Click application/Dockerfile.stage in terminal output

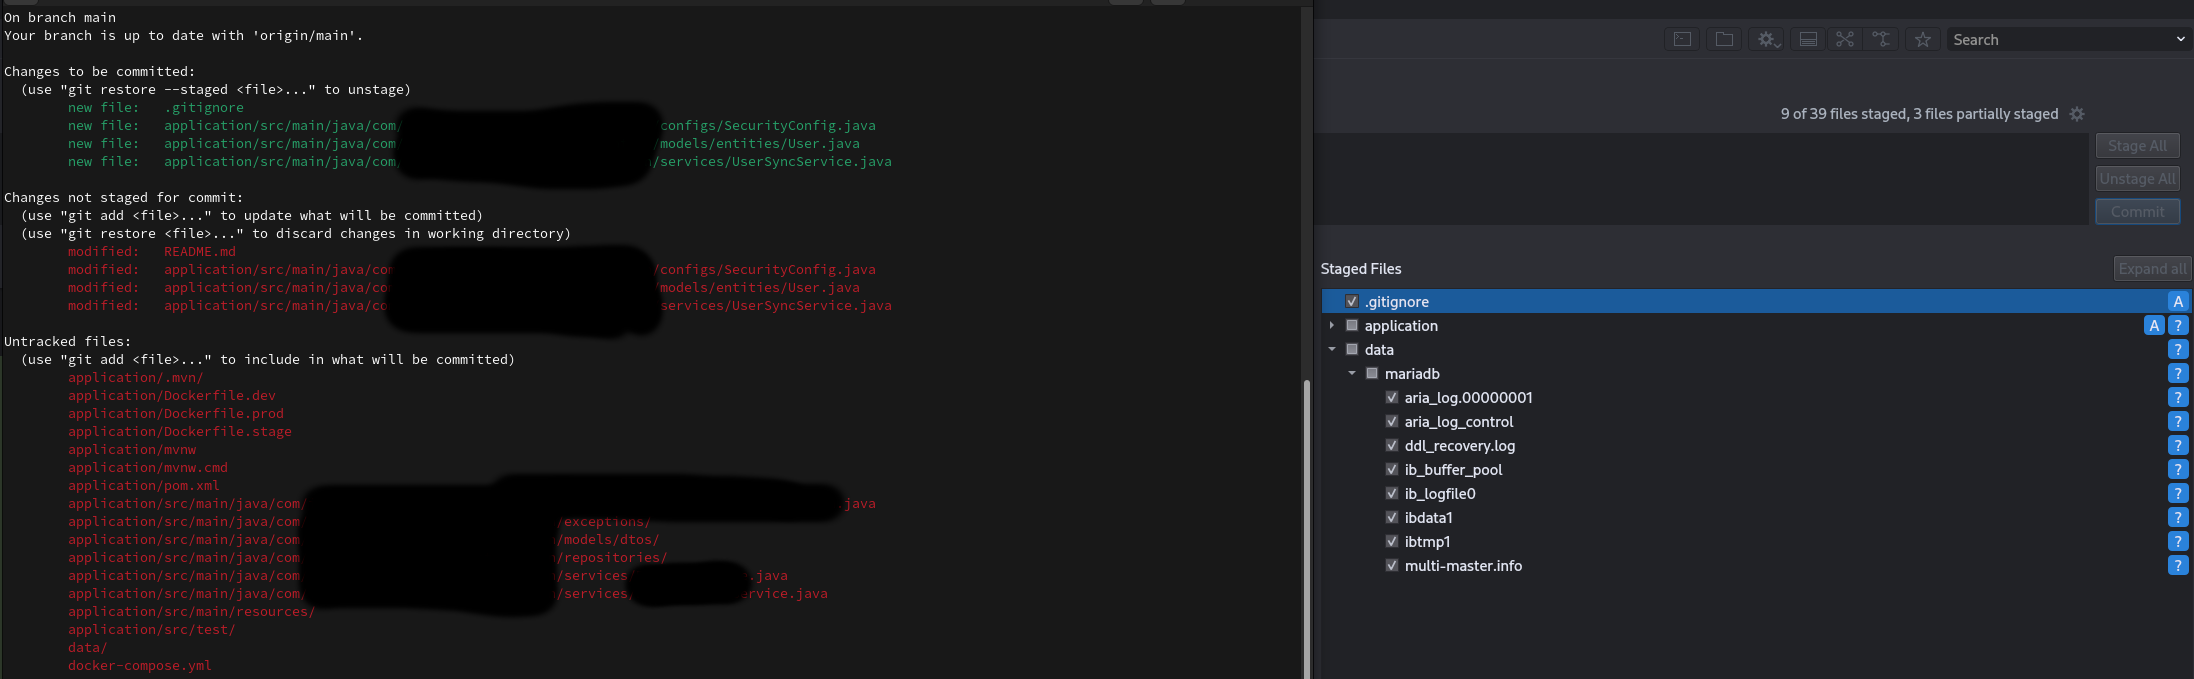[180, 431]
